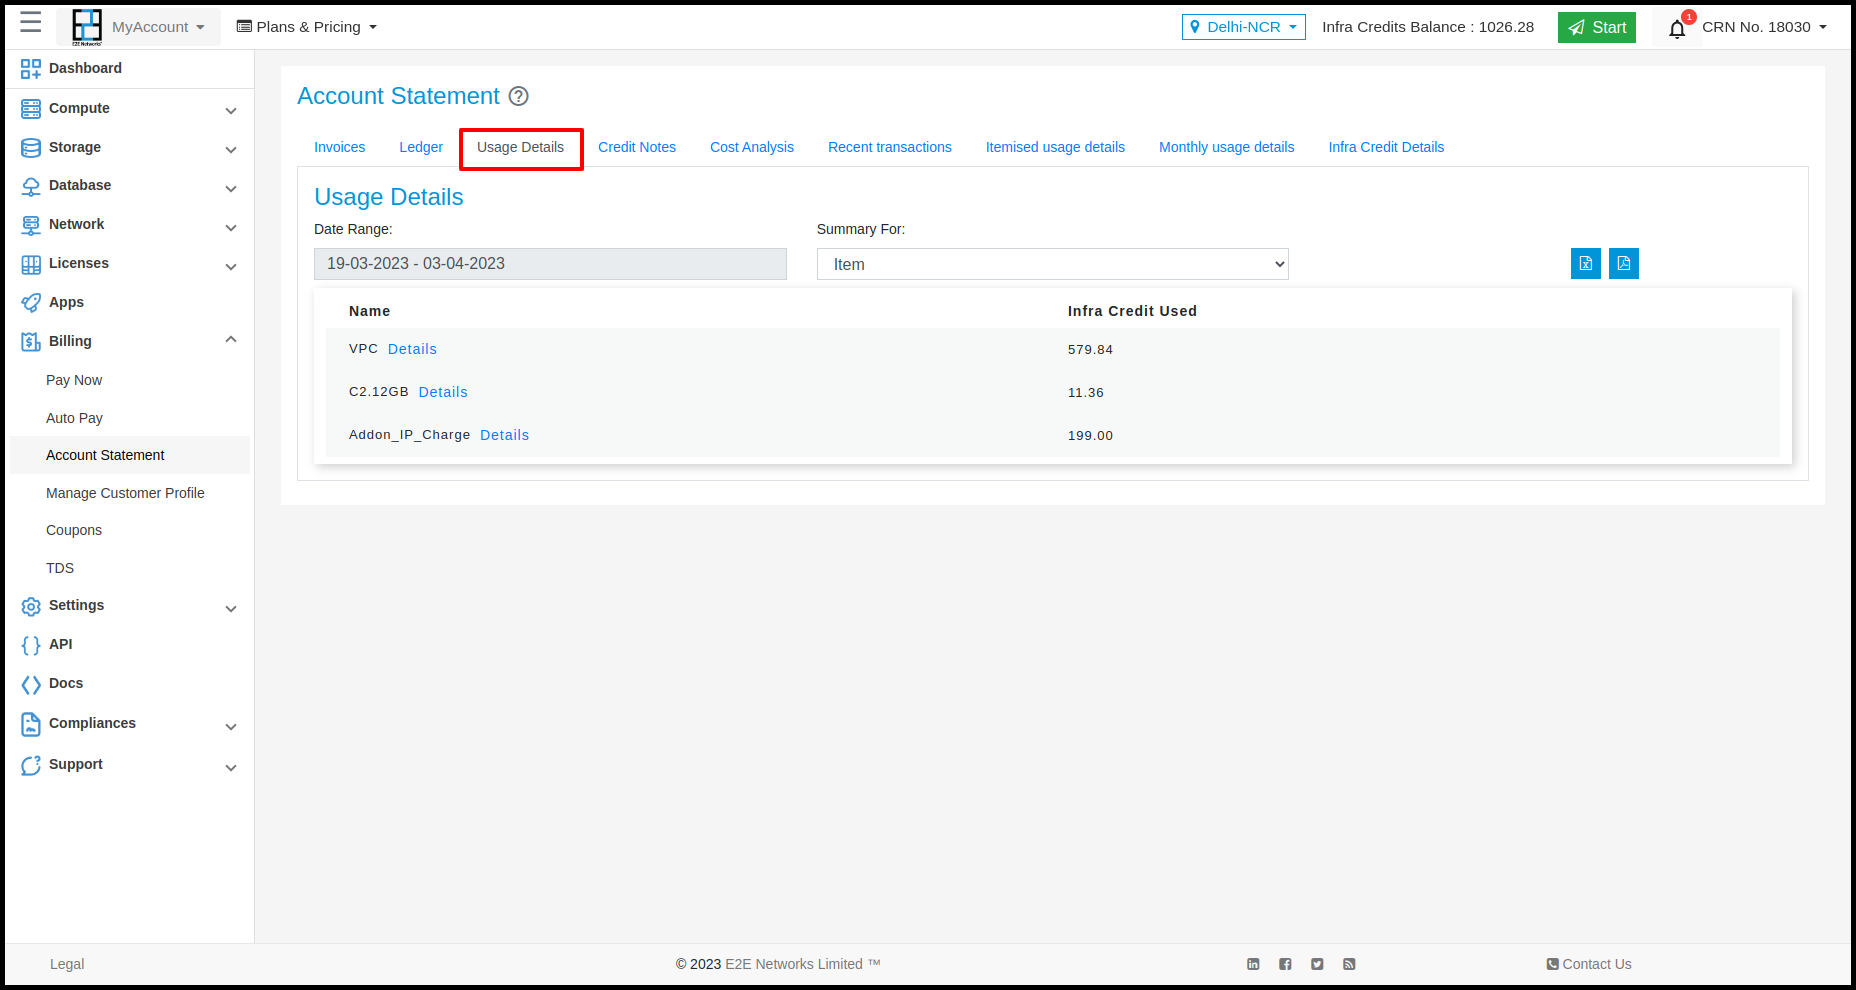Expand the Database menu chevron
This screenshot has width=1856, height=990.
(231, 189)
